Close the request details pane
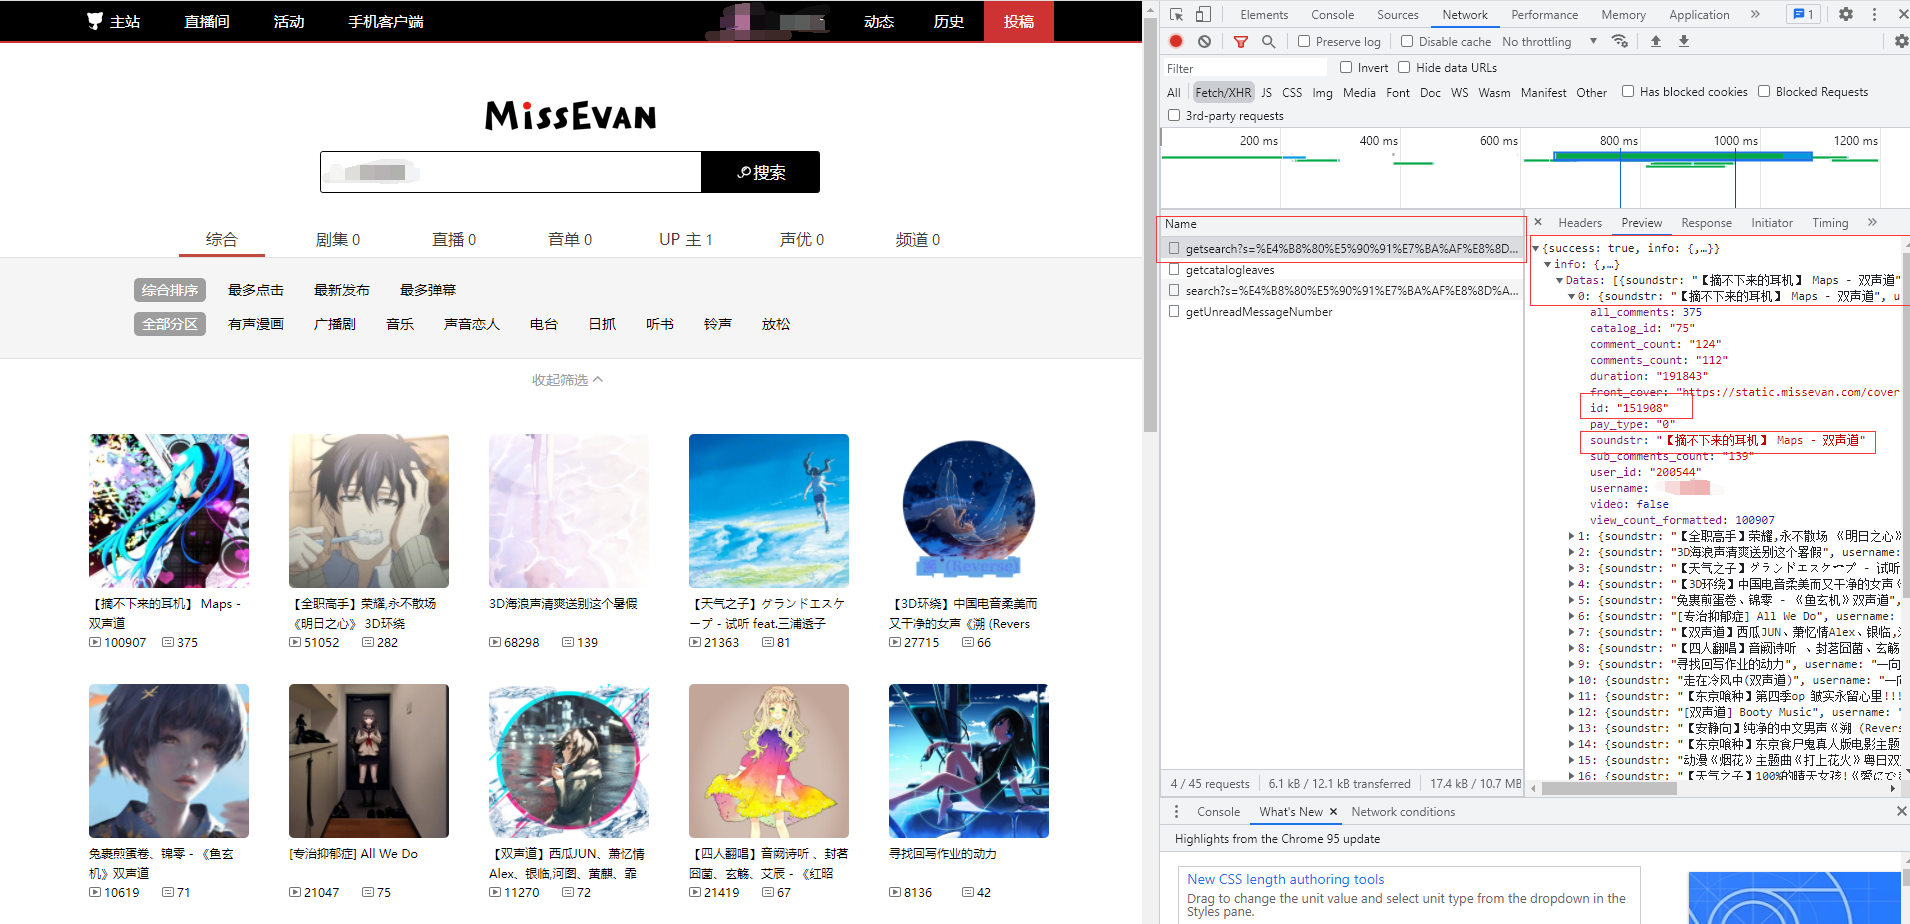Image resolution: width=1910 pixels, height=924 pixels. [1538, 222]
